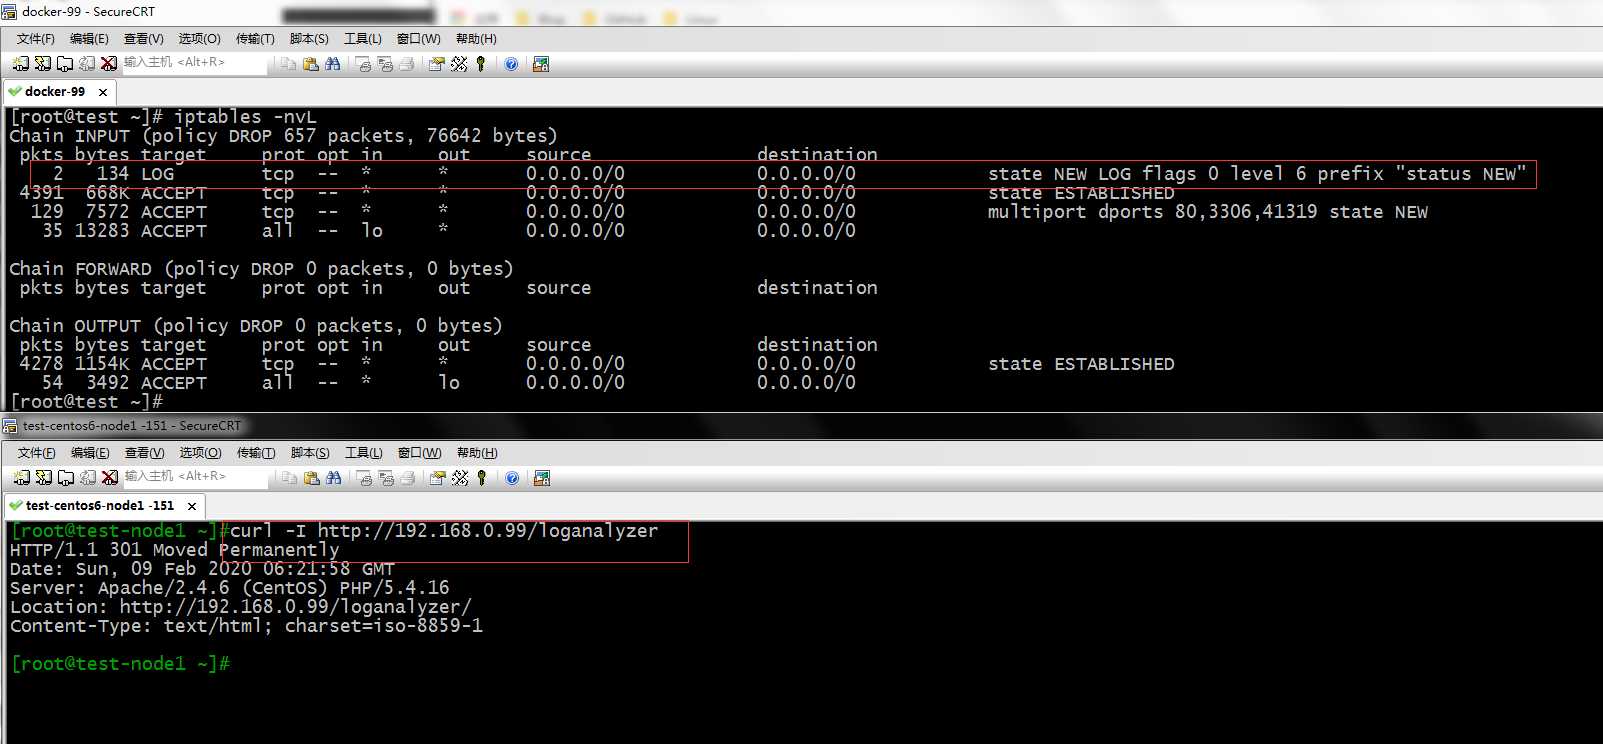Open 查看(V) menu in test-centos6-node1 window
Viewport: 1603px width, 744px height.
(x=145, y=453)
